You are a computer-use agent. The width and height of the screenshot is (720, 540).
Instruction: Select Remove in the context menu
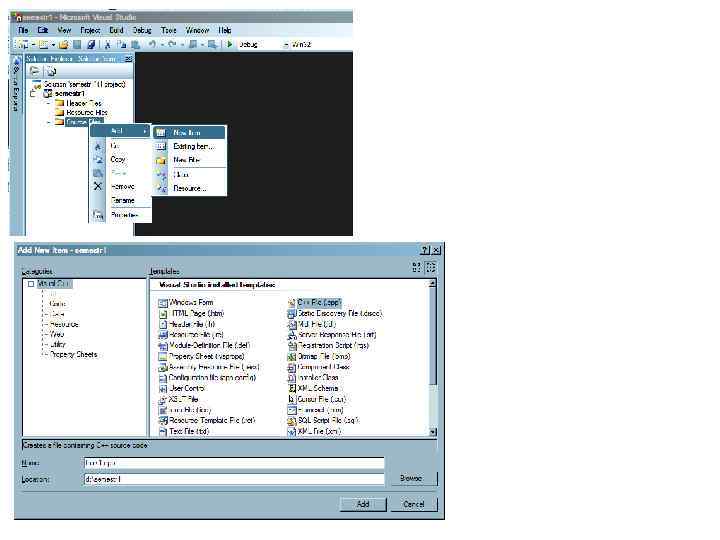(x=120, y=186)
